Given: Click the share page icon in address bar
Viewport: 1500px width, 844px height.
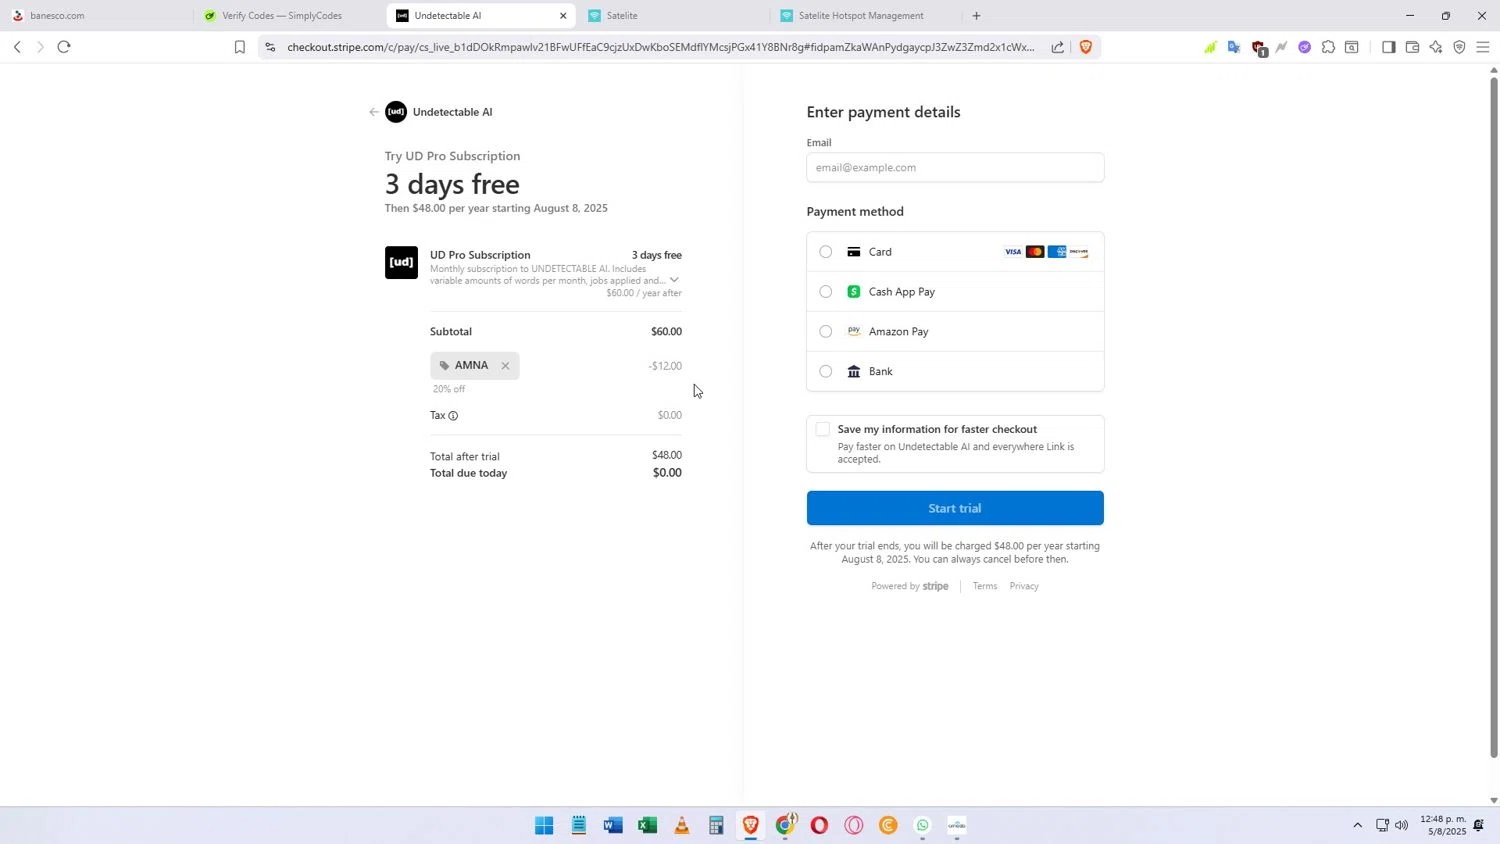Looking at the screenshot, I should click(x=1058, y=47).
